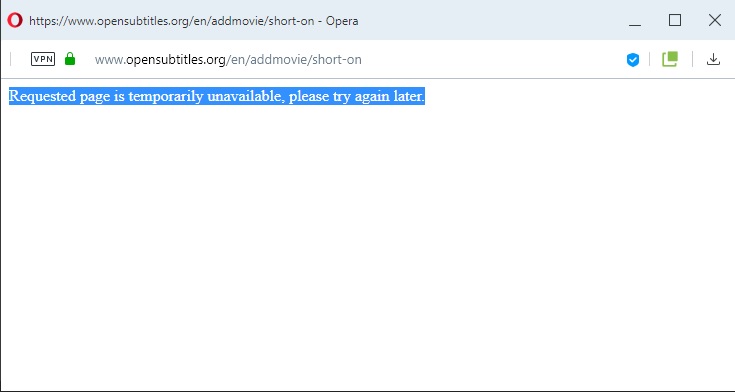Open the downloads arrow icon
The image size is (735, 392).
tap(713, 59)
